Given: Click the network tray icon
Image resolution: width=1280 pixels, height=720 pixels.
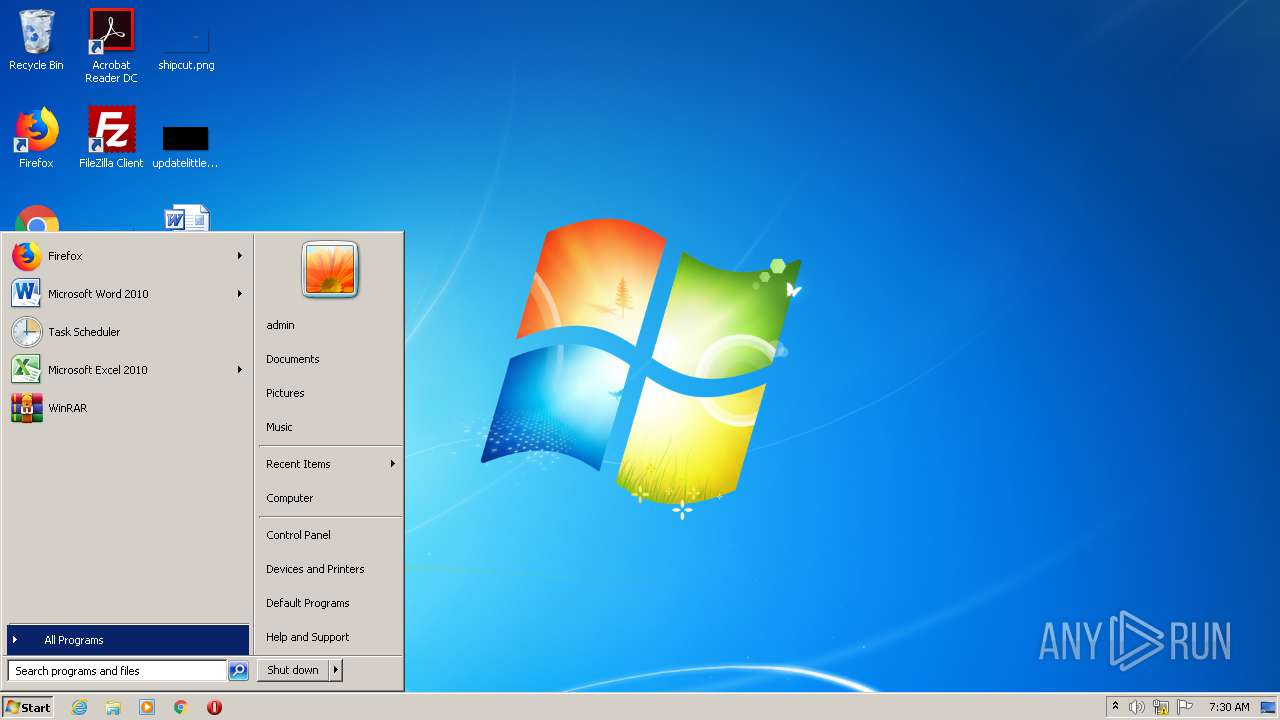Looking at the screenshot, I should pyautogui.click(x=1161, y=707).
